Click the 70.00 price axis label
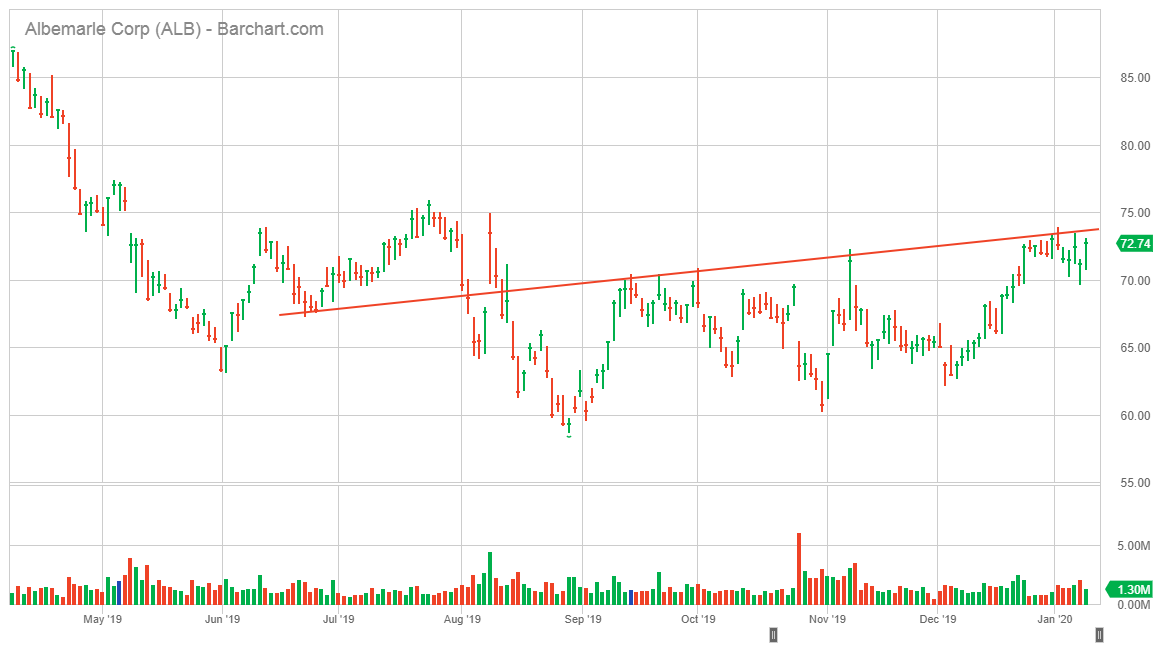Viewport: 1156px width, 650px height. tap(1135, 281)
